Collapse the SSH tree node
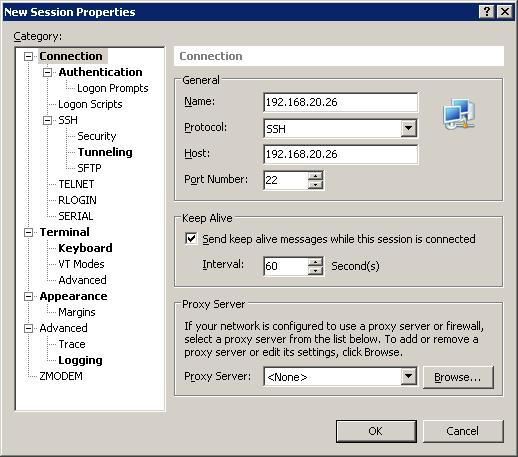The height and width of the screenshot is (457, 518). (x=48, y=120)
